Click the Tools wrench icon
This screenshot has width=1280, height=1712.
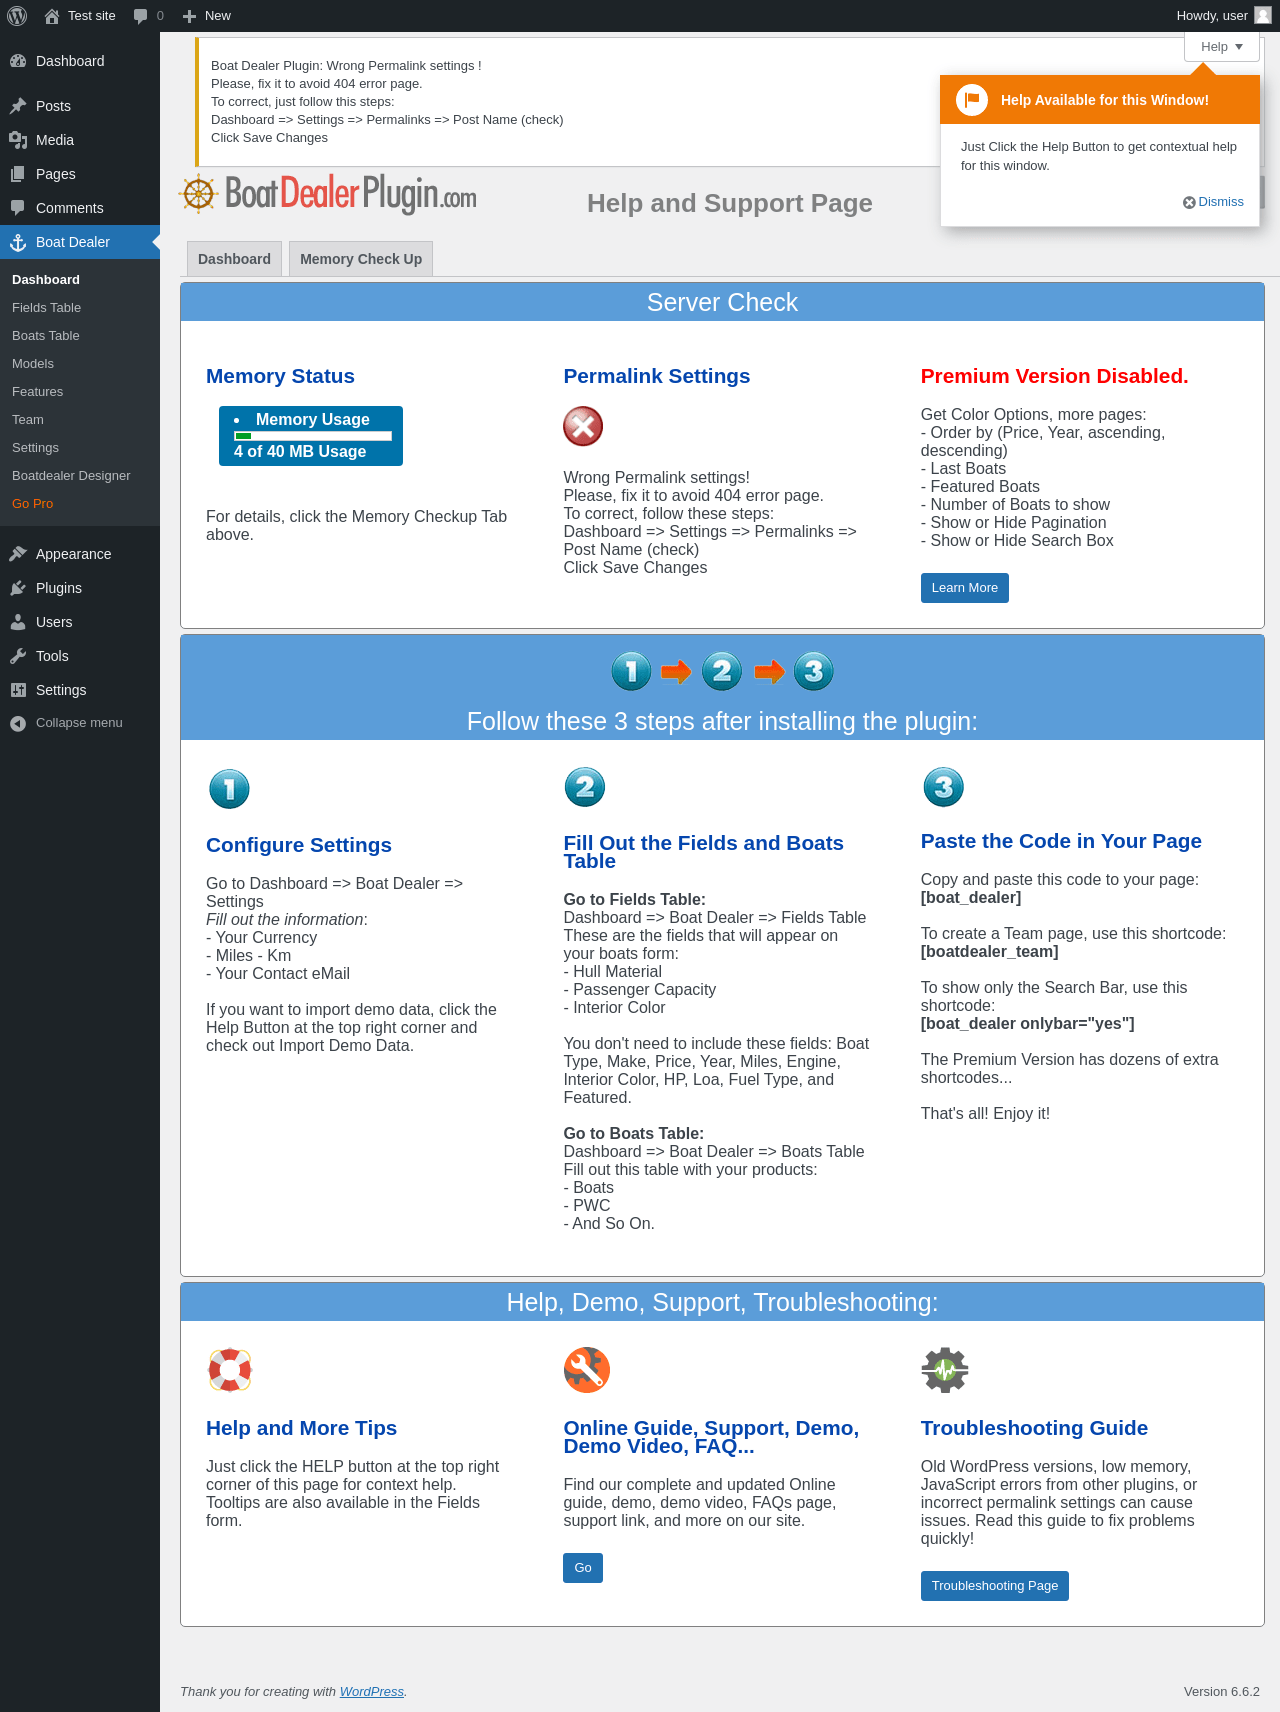pyautogui.click(x=18, y=656)
